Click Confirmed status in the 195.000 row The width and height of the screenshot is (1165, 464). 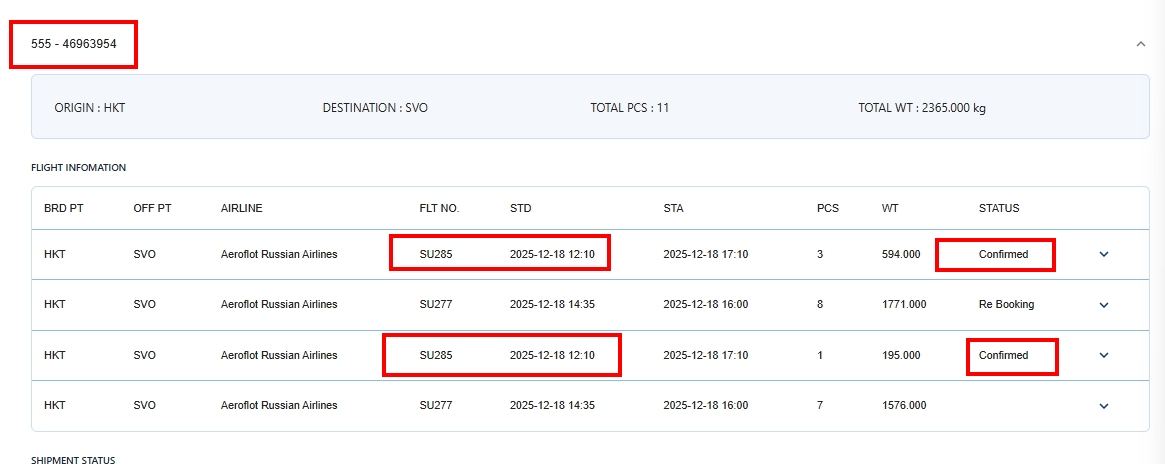click(x=1003, y=356)
